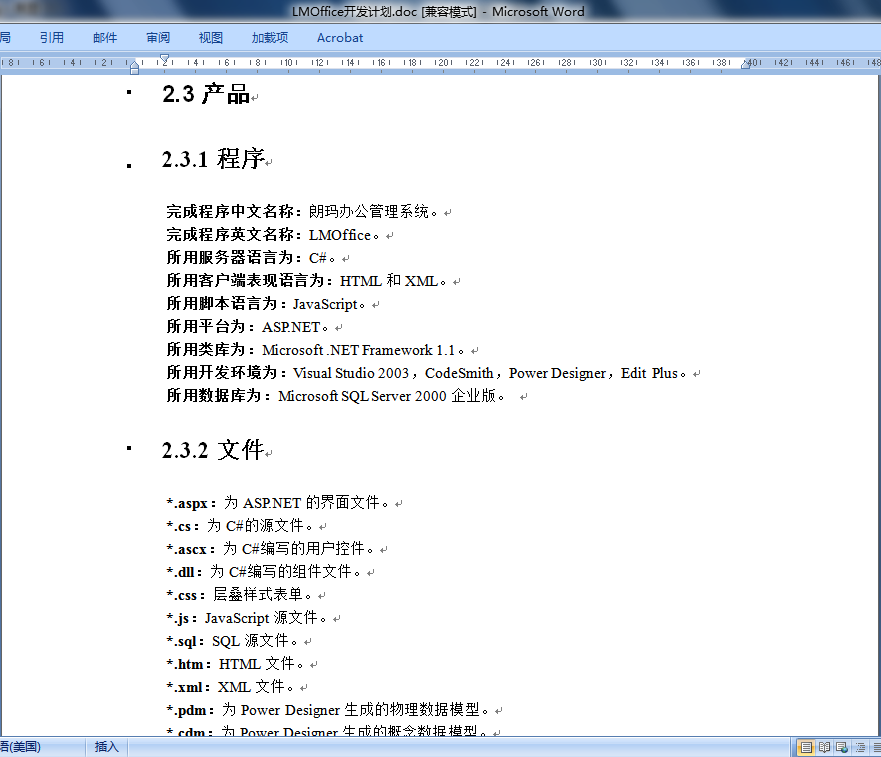This screenshot has height=757, width=881.
Task: Click the language indicator 语(美国) in status bar
Action: point(20,747)
